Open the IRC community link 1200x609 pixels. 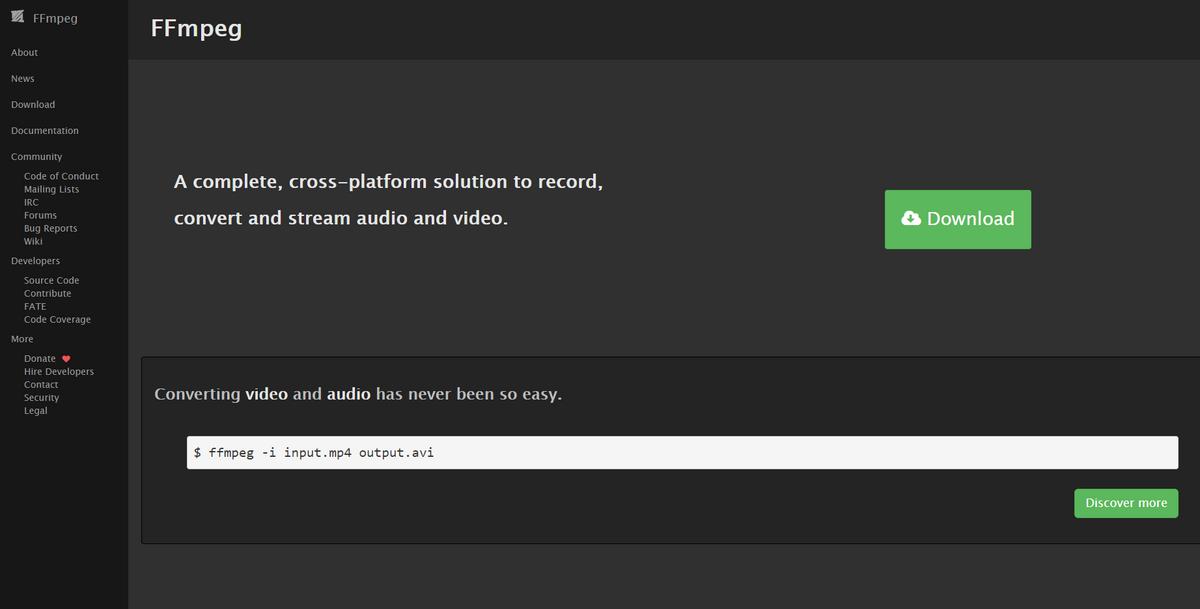coord(31,201)
